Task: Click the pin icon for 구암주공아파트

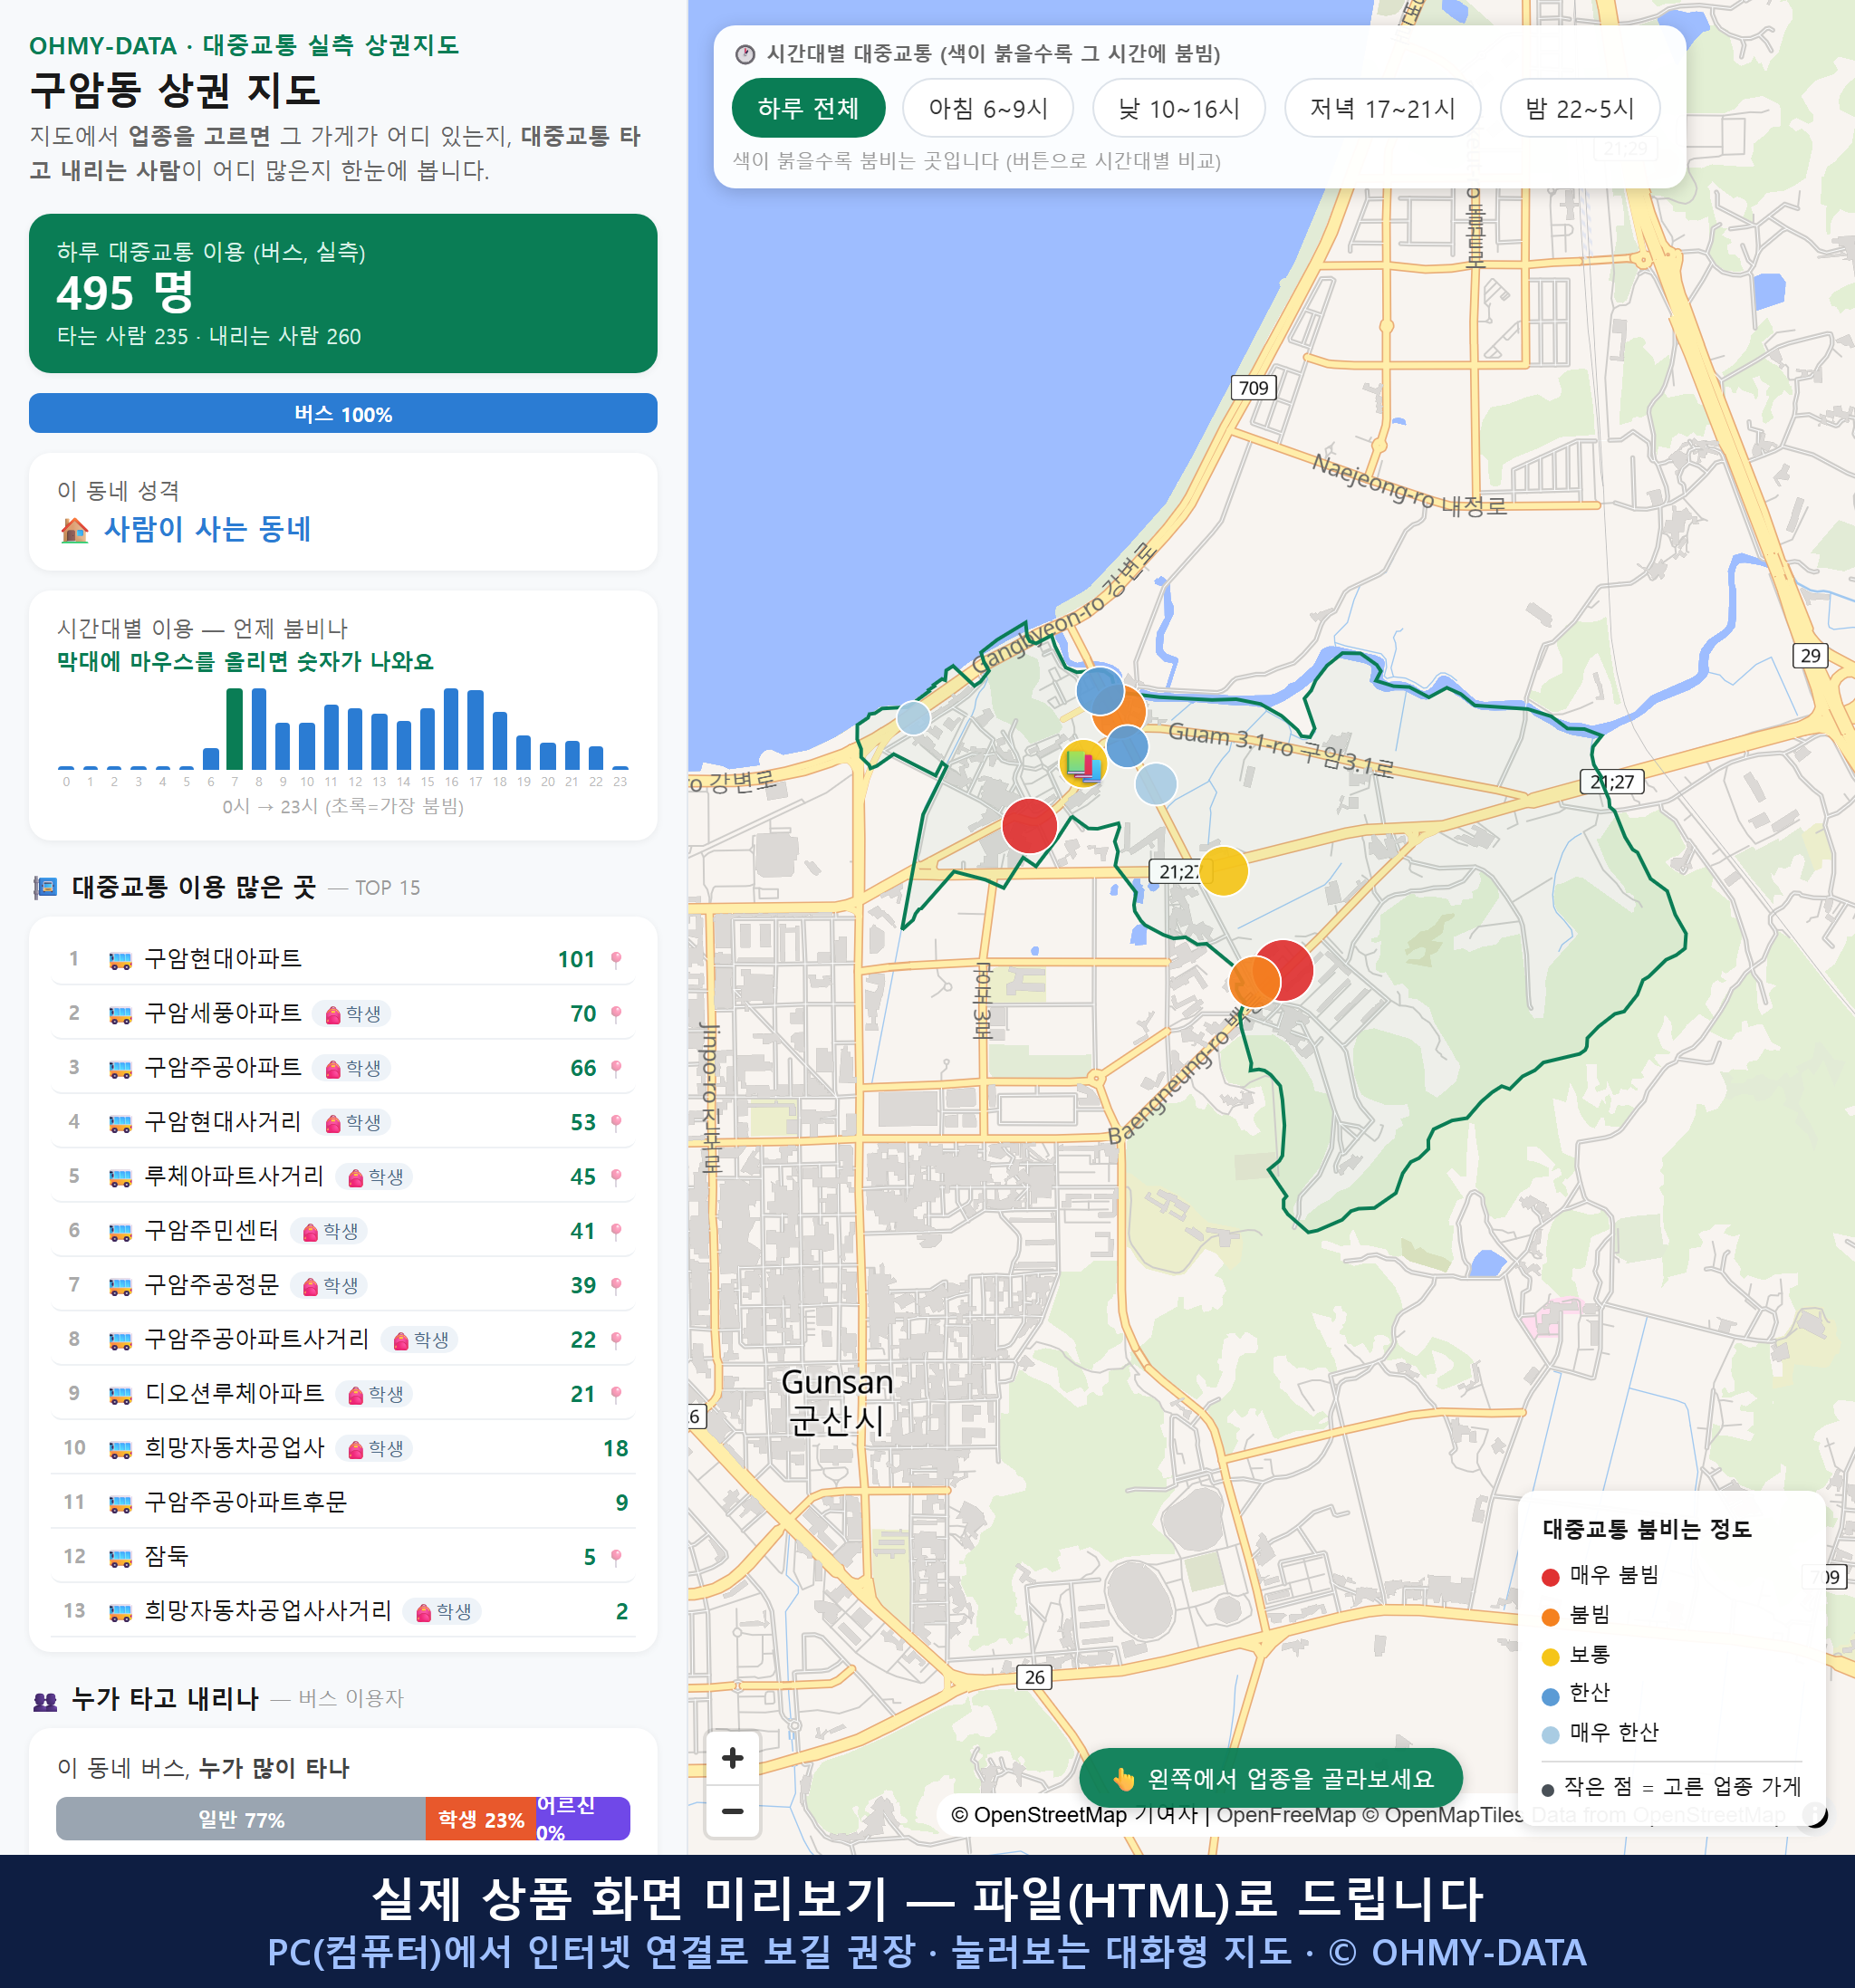Action: (x=616, y=1068)
